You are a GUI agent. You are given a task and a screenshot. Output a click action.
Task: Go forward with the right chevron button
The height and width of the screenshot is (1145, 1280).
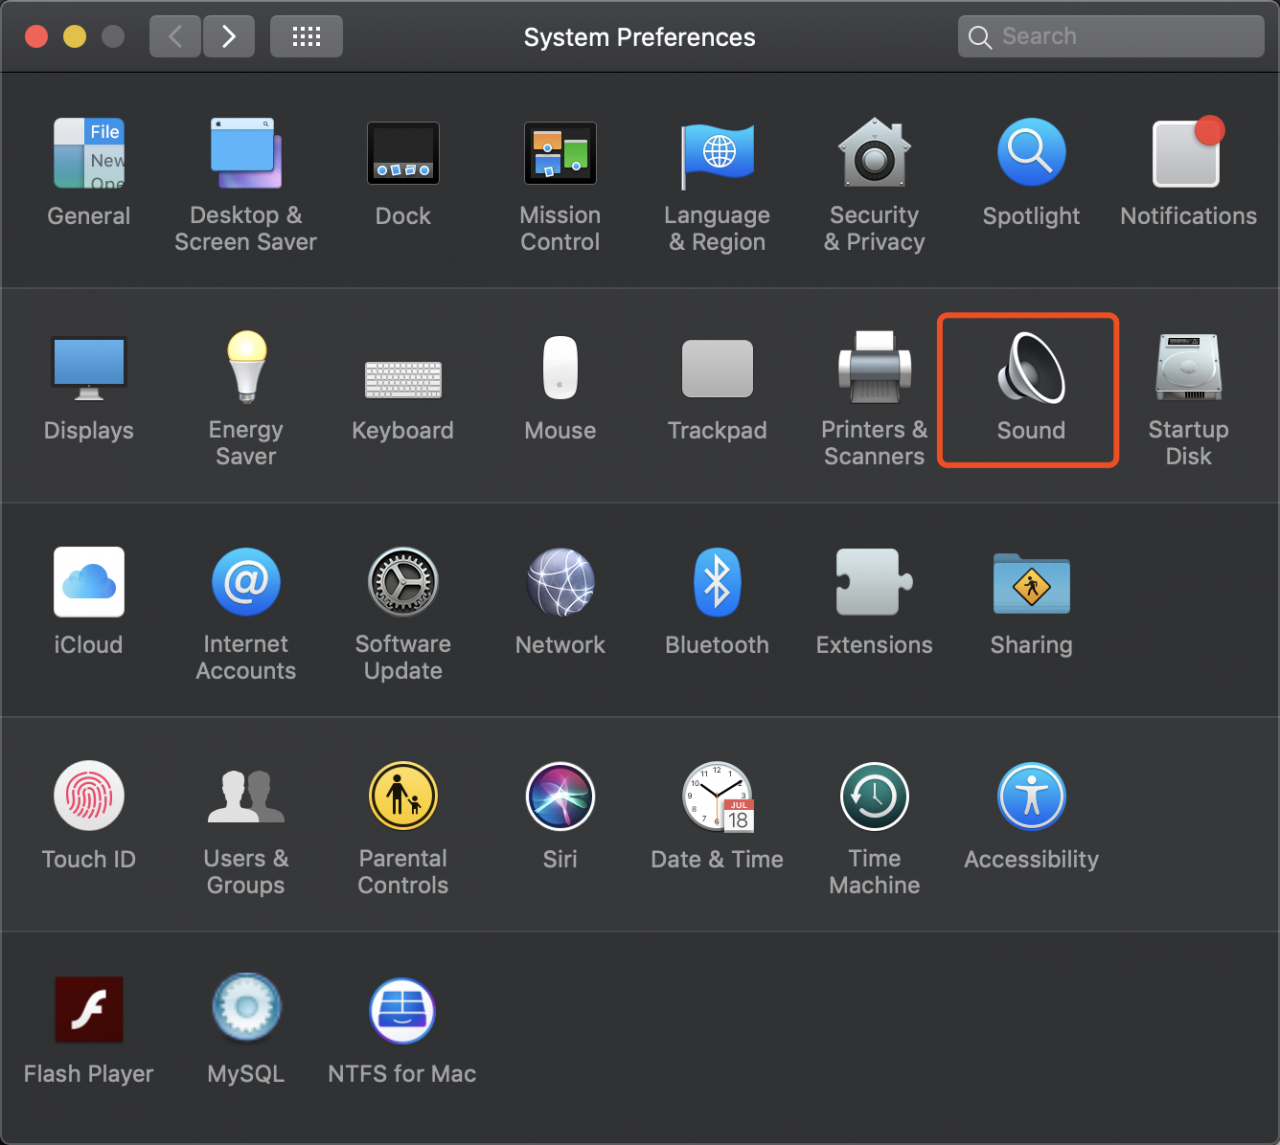(229, 37)
